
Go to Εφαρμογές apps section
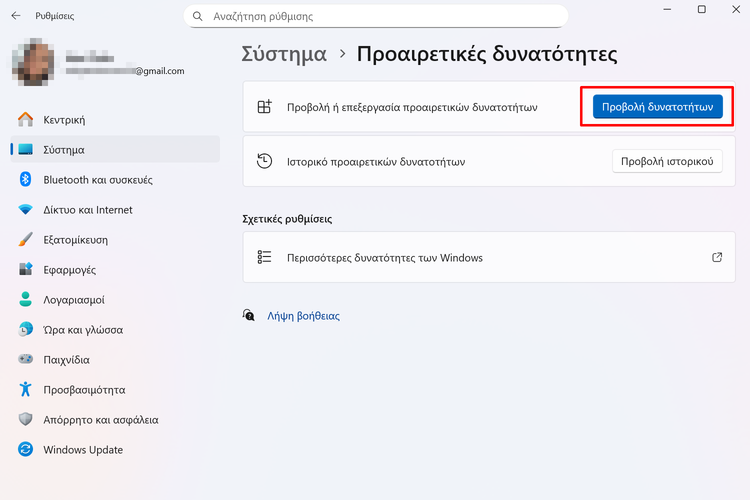[69, 270]
